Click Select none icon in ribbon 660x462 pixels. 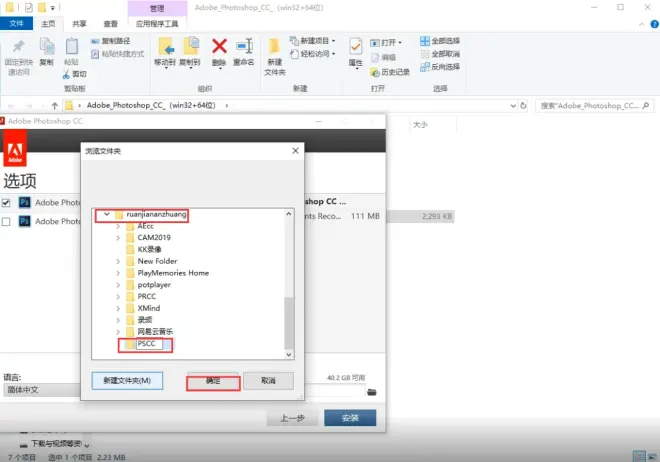(425, 54)
